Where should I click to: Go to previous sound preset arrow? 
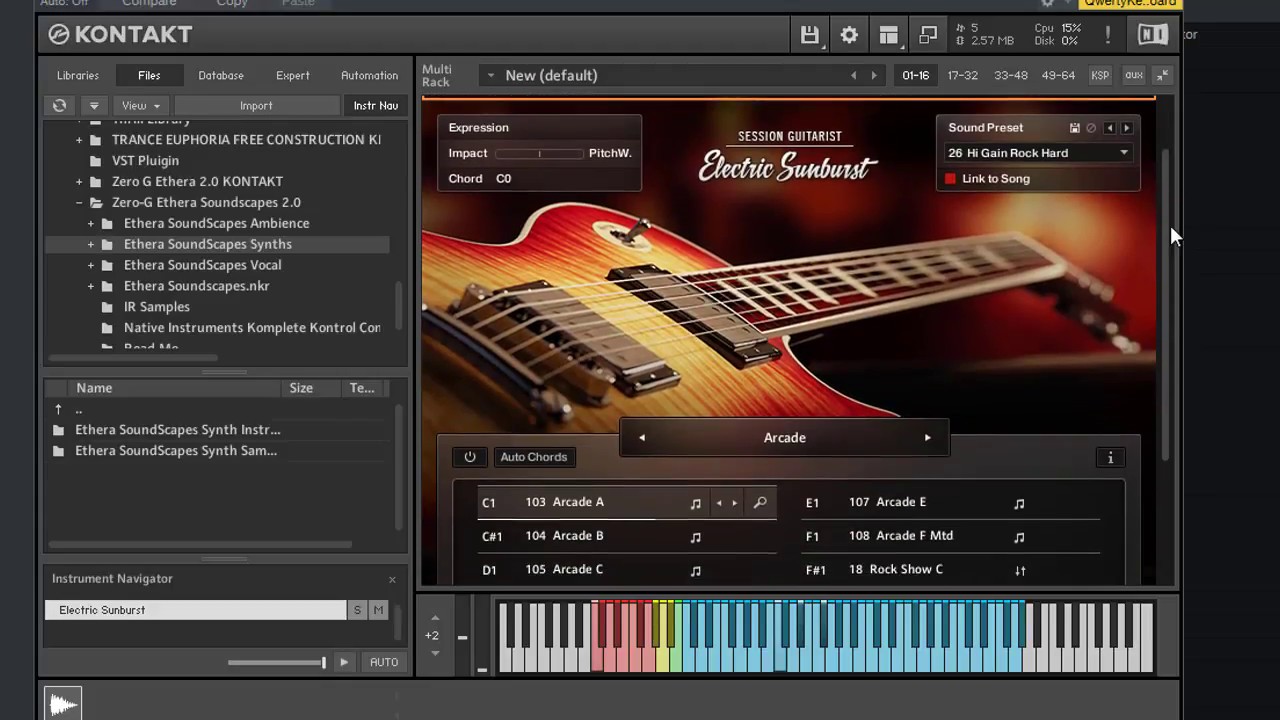(1109, 128)
